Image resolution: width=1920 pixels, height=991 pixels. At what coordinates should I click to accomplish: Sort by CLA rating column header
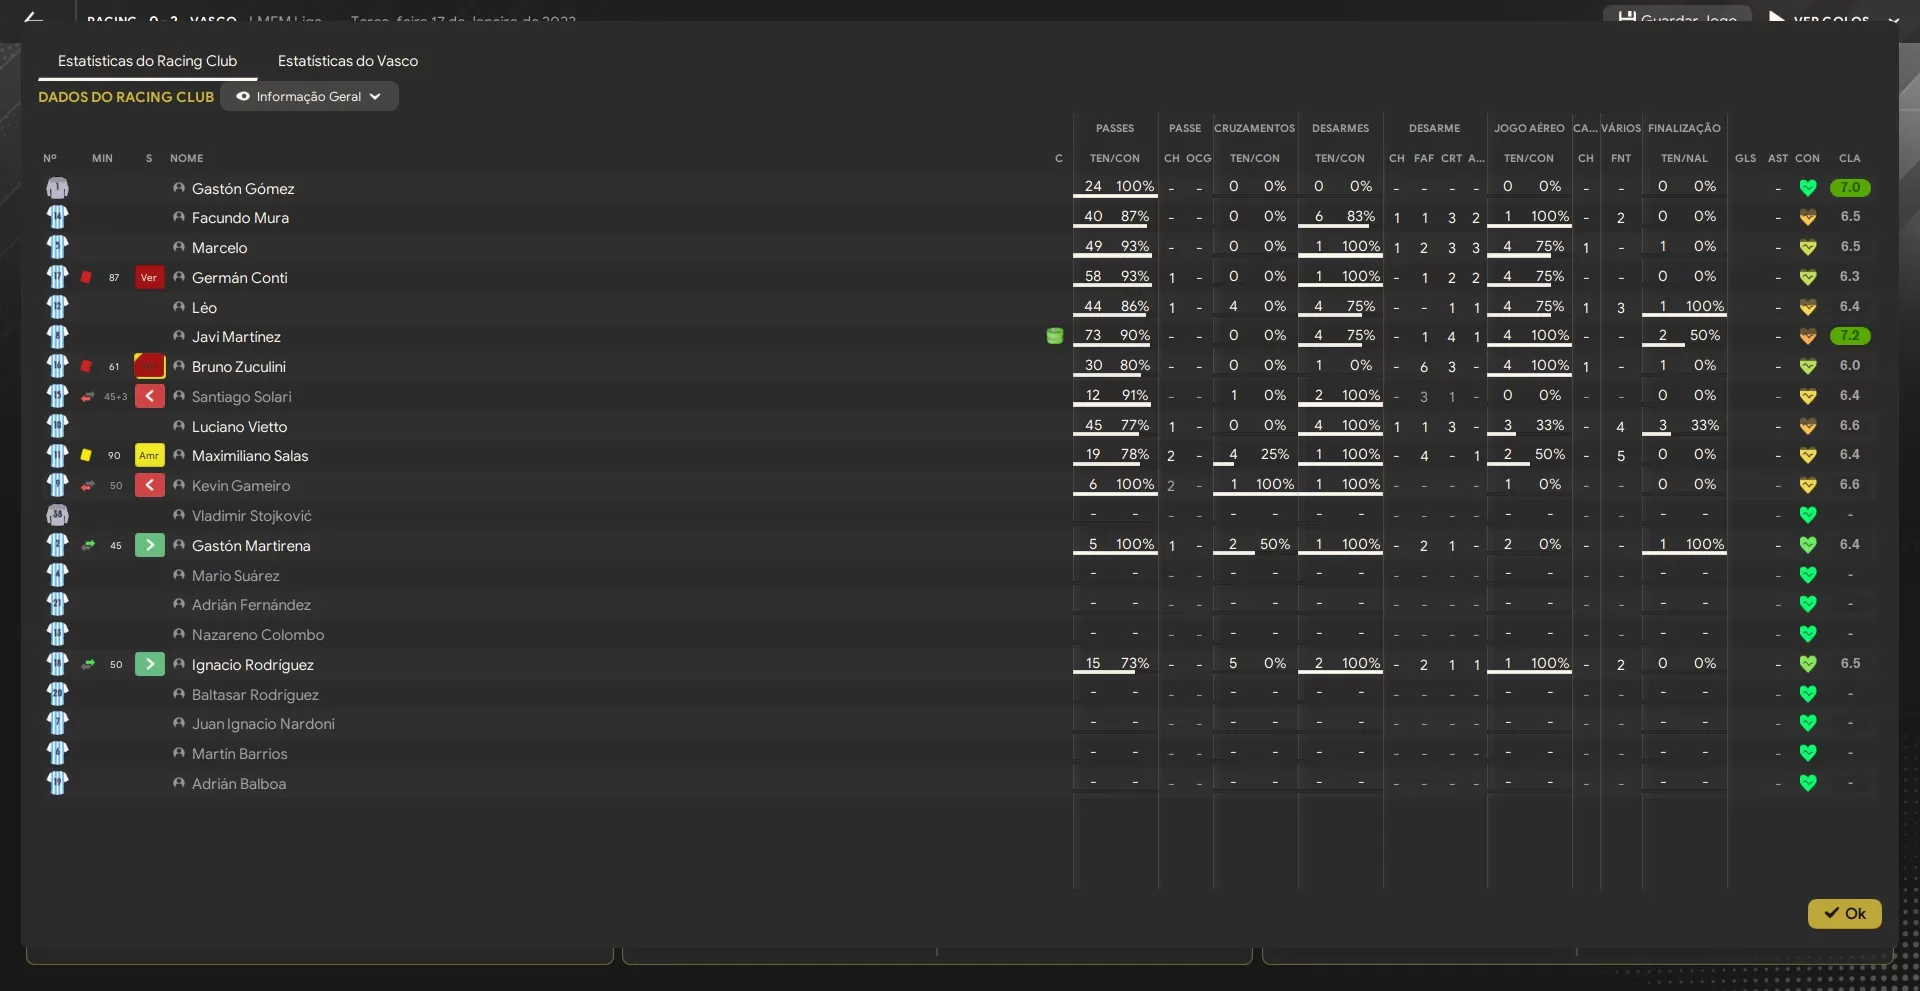1849,158
